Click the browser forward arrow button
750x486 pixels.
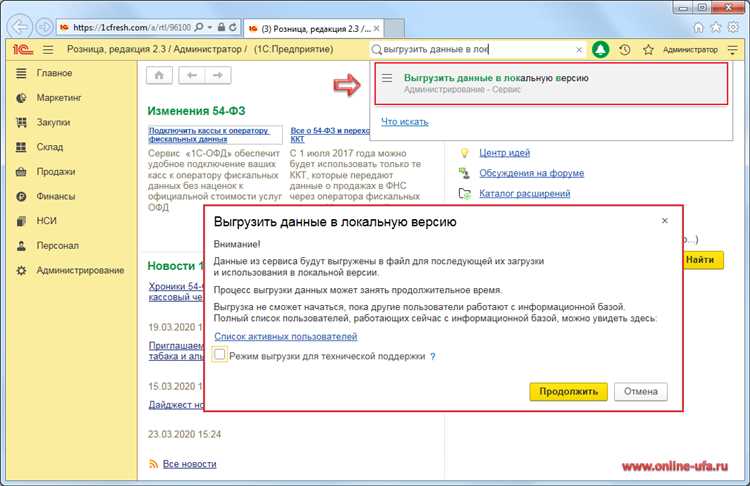[44, 27]
